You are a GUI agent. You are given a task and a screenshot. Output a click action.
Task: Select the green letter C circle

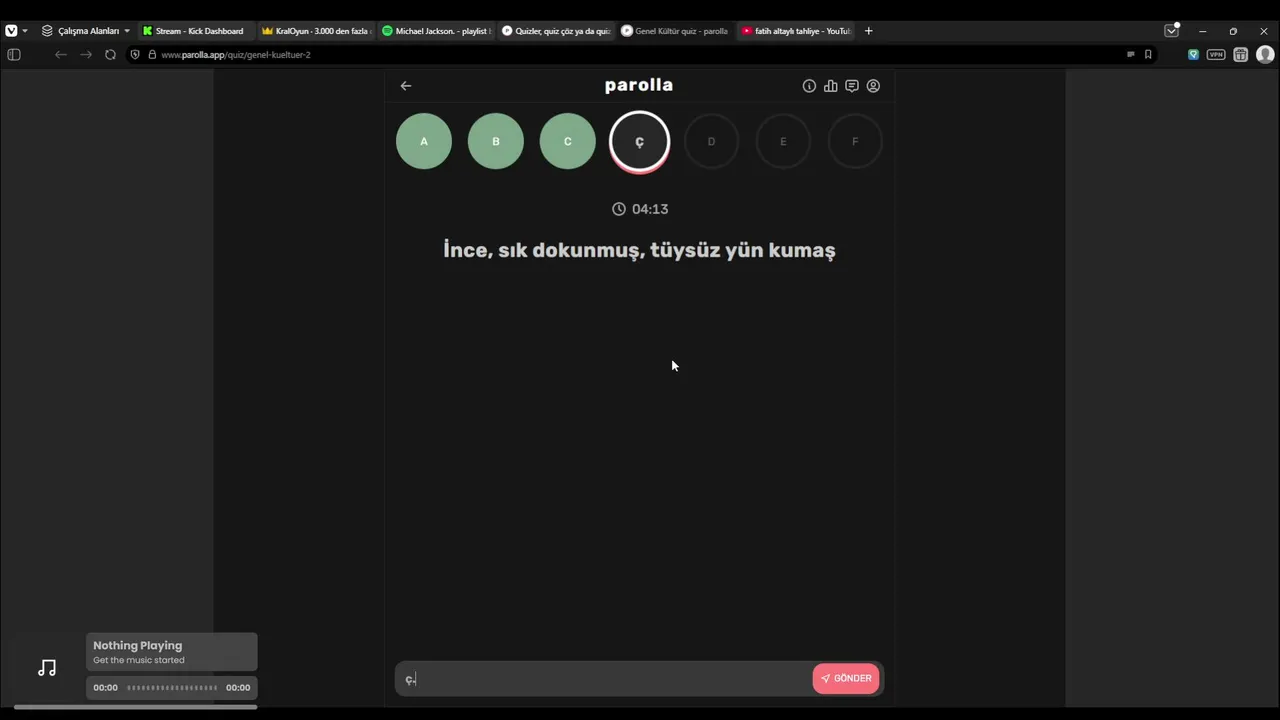click(568, 141)
